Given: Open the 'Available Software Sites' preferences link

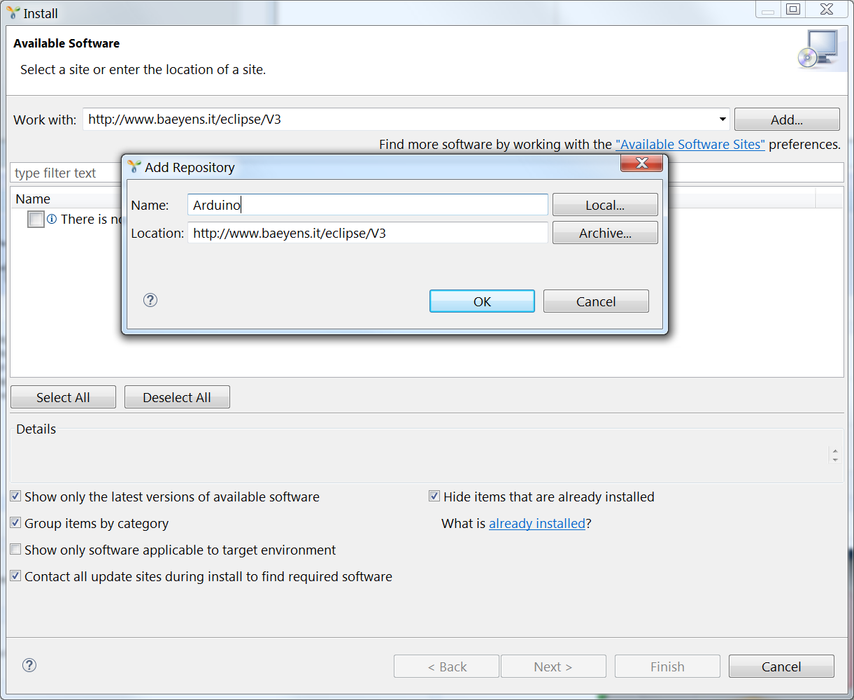Looking at the screenshot, I should tap(690, 144).
